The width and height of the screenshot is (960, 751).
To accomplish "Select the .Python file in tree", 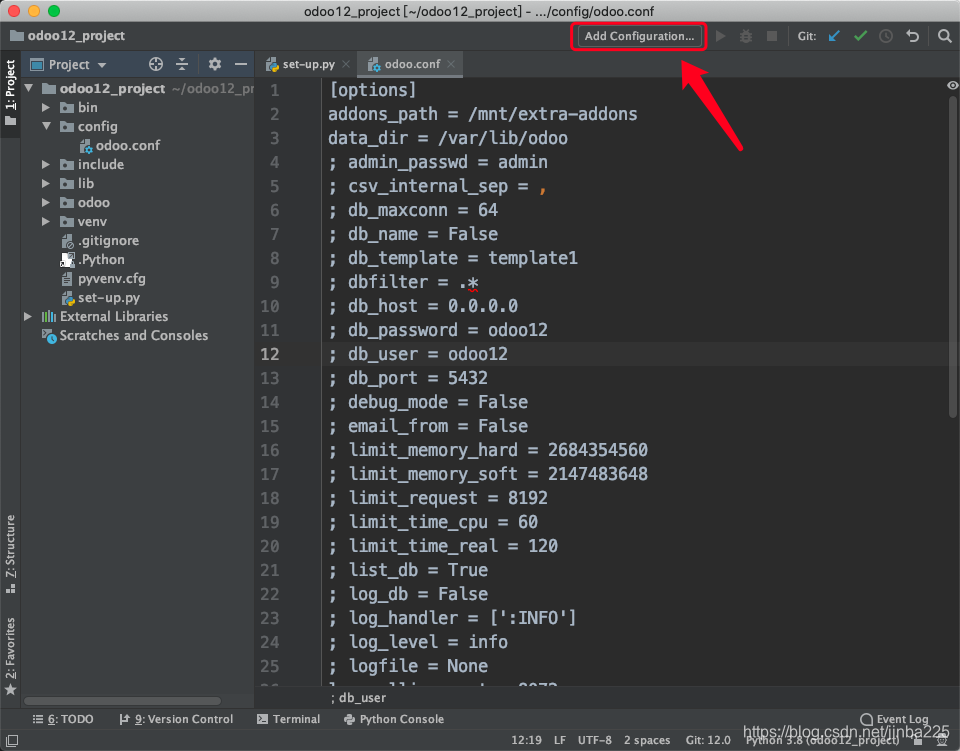I will coord(92,260).
